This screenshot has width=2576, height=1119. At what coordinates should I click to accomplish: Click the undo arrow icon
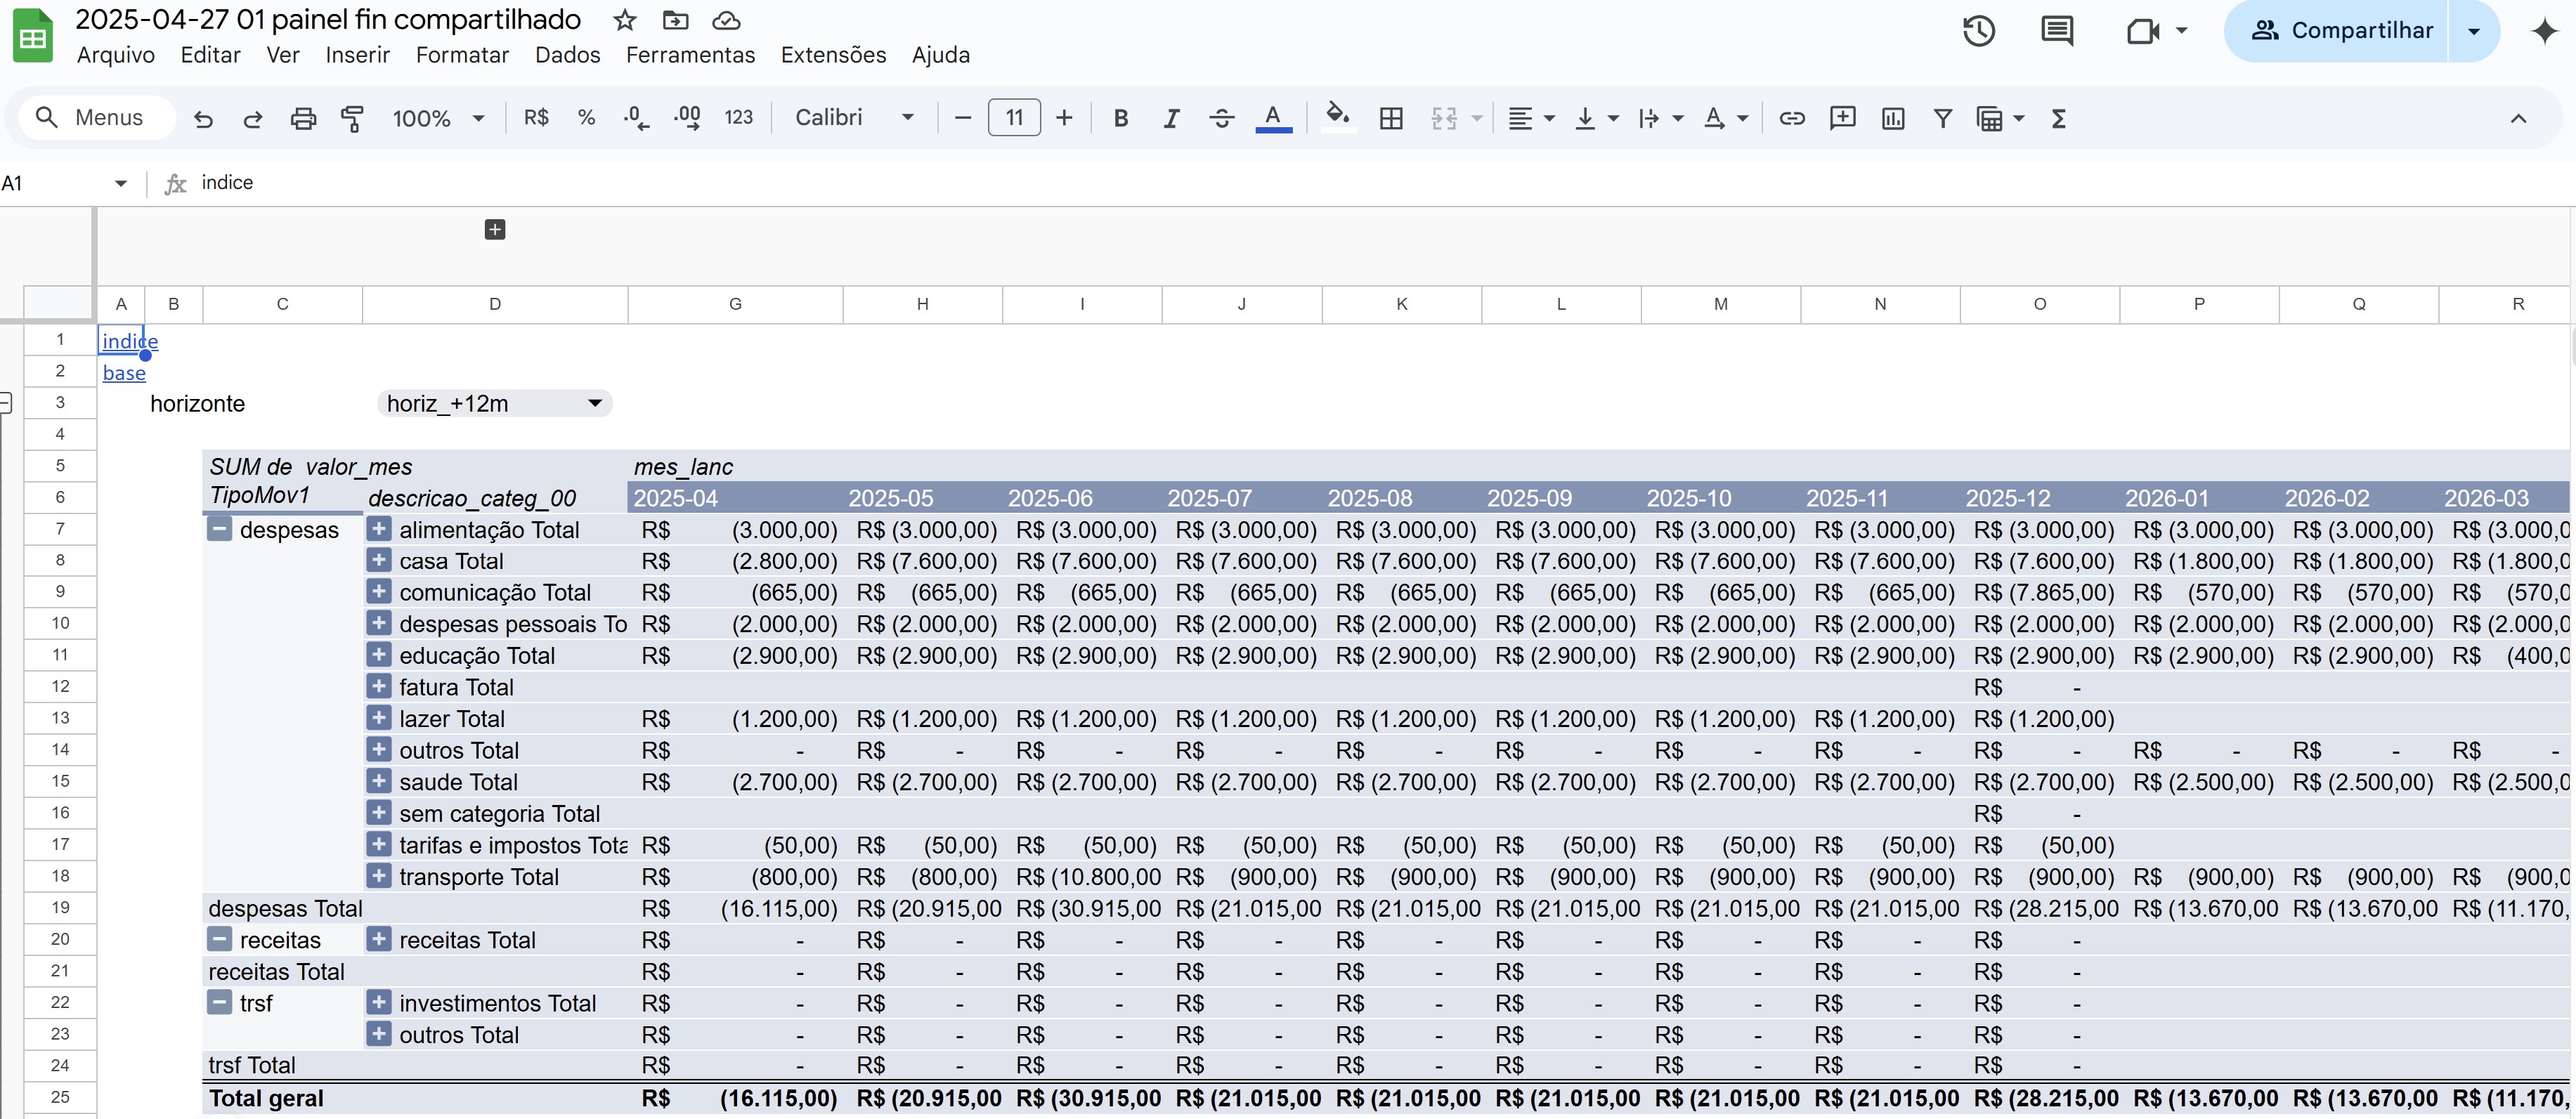[203, 119]
